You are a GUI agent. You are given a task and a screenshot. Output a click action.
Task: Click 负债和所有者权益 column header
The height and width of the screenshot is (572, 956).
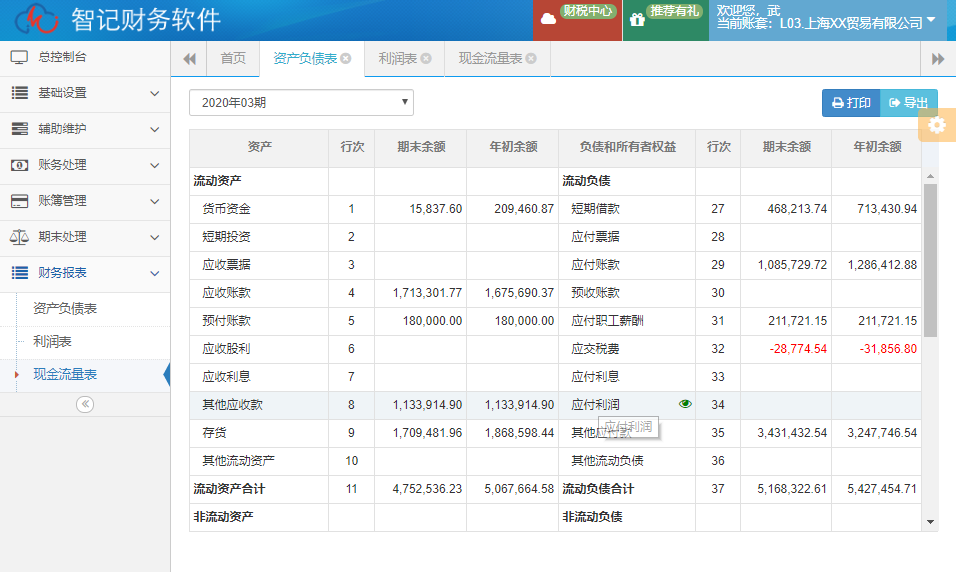coord(627,146)
